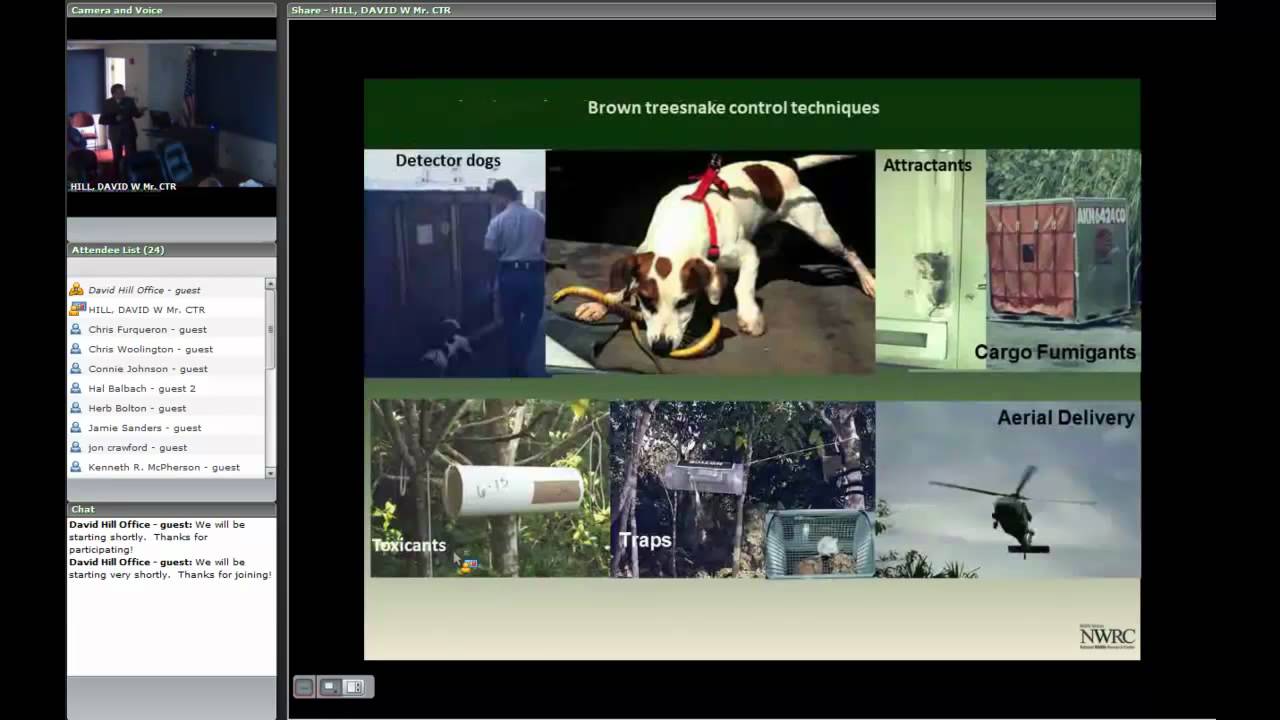Click the Share - HILL, DAVID W panel header
The image size is (1280, 720).
click(x=751, y=10)
